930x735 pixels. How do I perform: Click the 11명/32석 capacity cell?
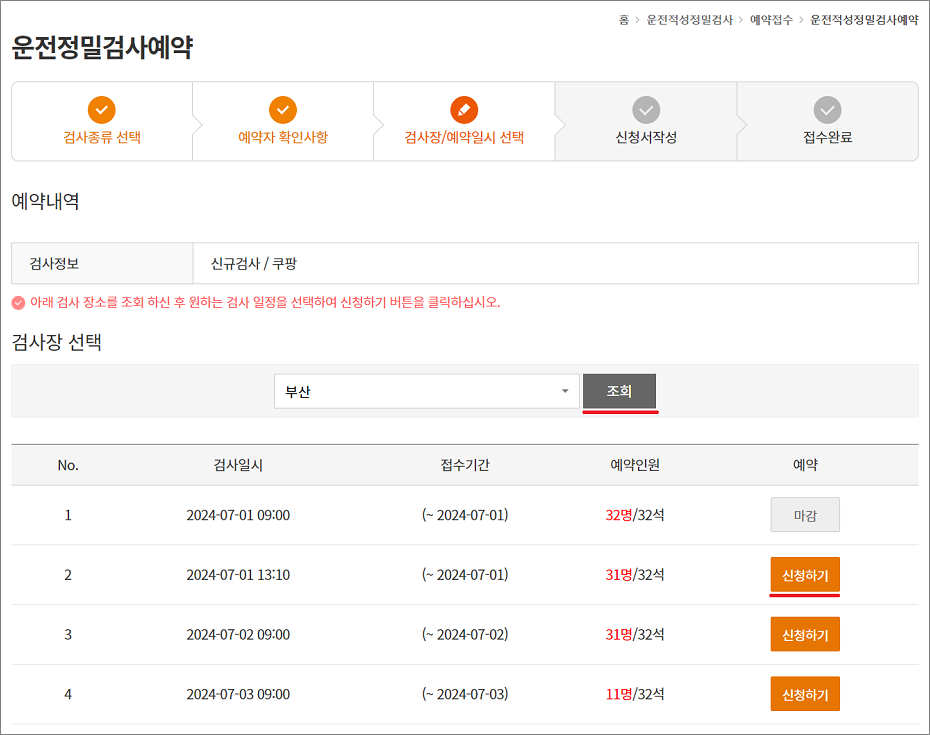pos(635,694)
